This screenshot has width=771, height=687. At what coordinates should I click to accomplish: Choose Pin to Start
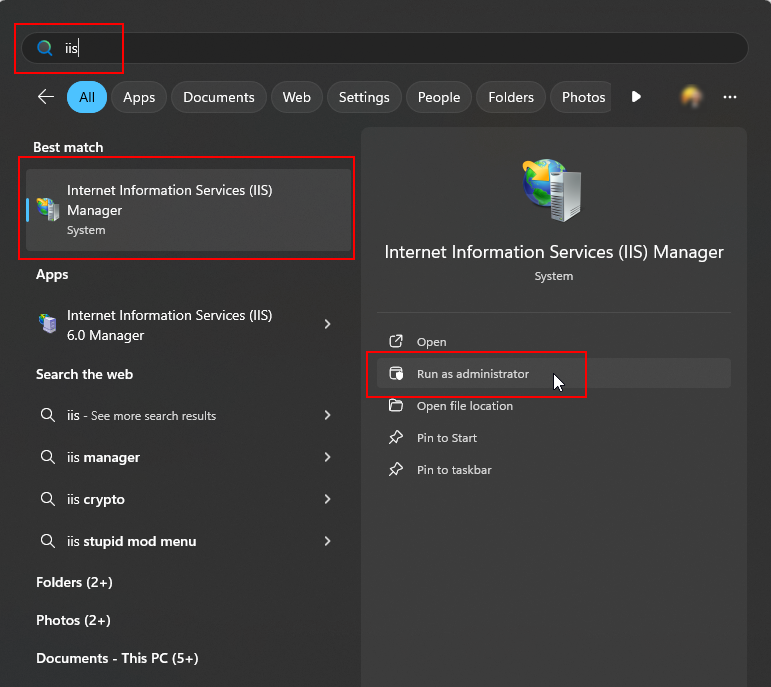click(x=554, y=438)
